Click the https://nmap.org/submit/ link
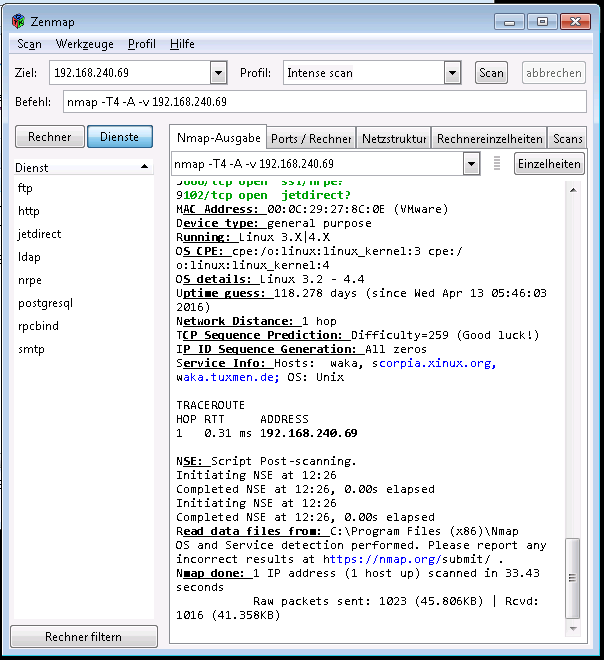Image resolution: width=604 pixels, height=660 pixels. (x=407, y=559)
